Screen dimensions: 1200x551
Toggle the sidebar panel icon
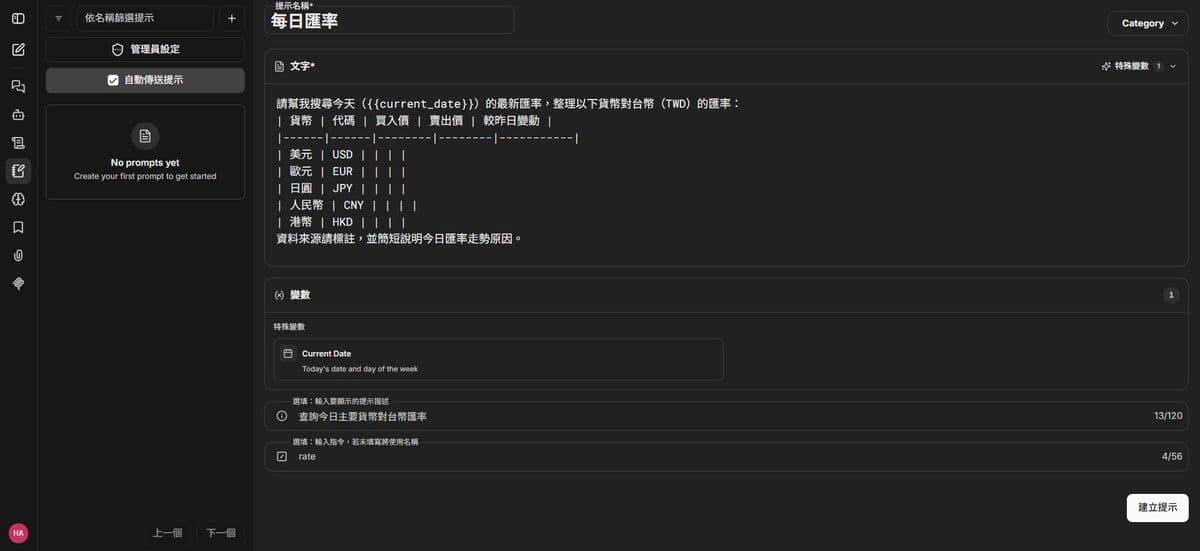coord(18,18)
